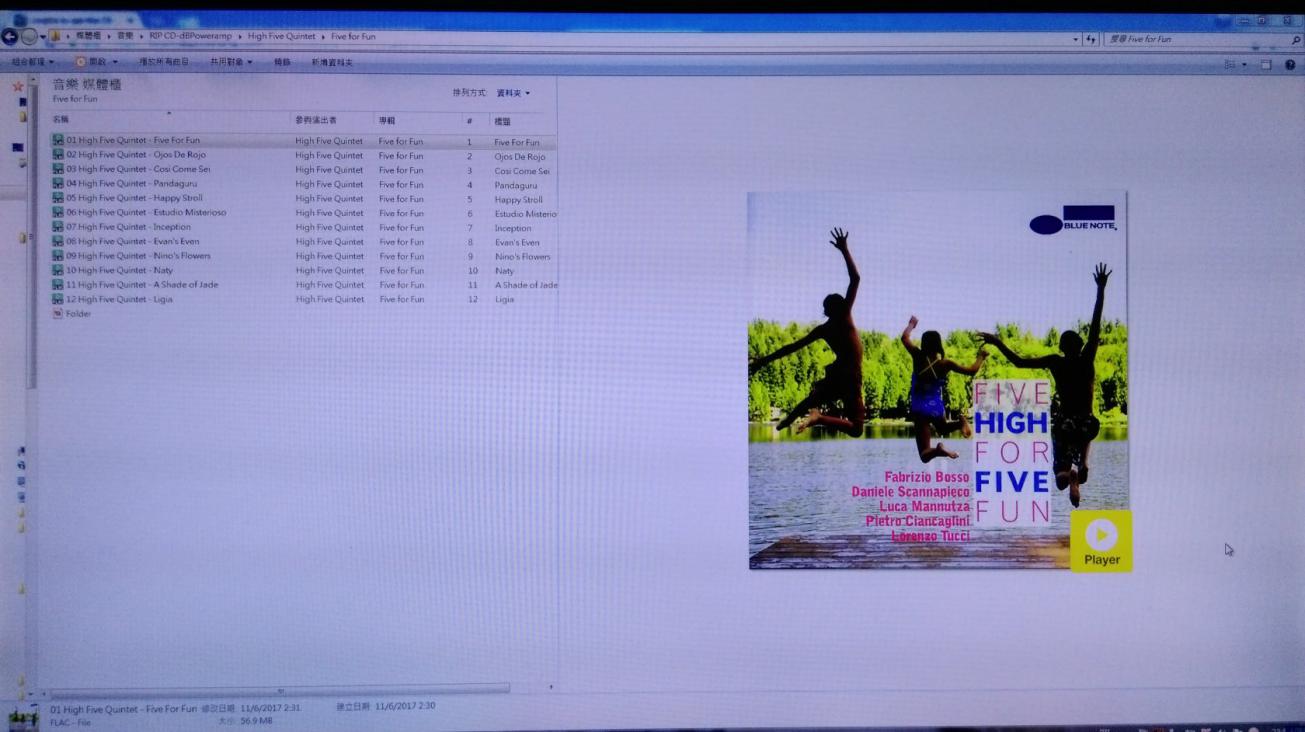Expand the 資料夾 arrange-by dropdown
This screenshot has height=732, width=1305.
click(513, 93)
